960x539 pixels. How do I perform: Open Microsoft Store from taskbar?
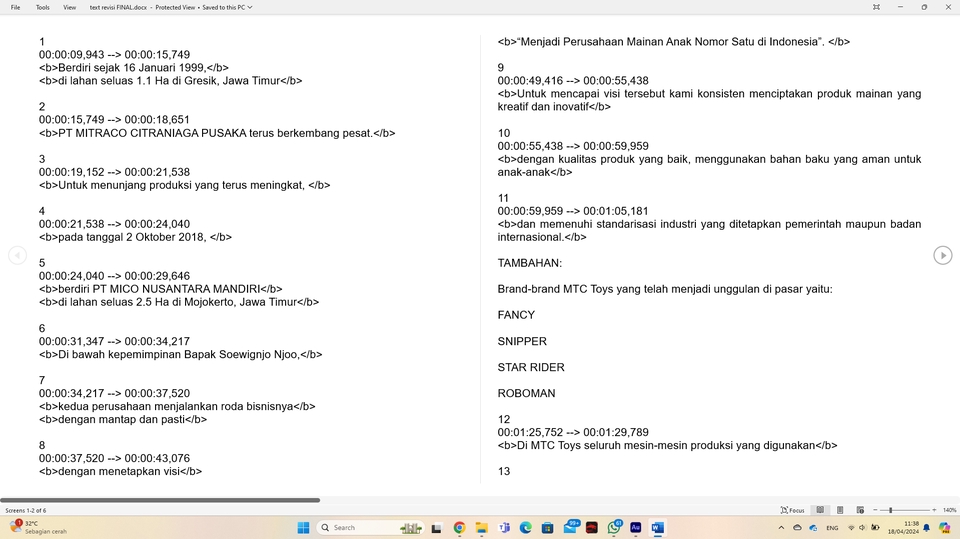(x=547, y=527)
